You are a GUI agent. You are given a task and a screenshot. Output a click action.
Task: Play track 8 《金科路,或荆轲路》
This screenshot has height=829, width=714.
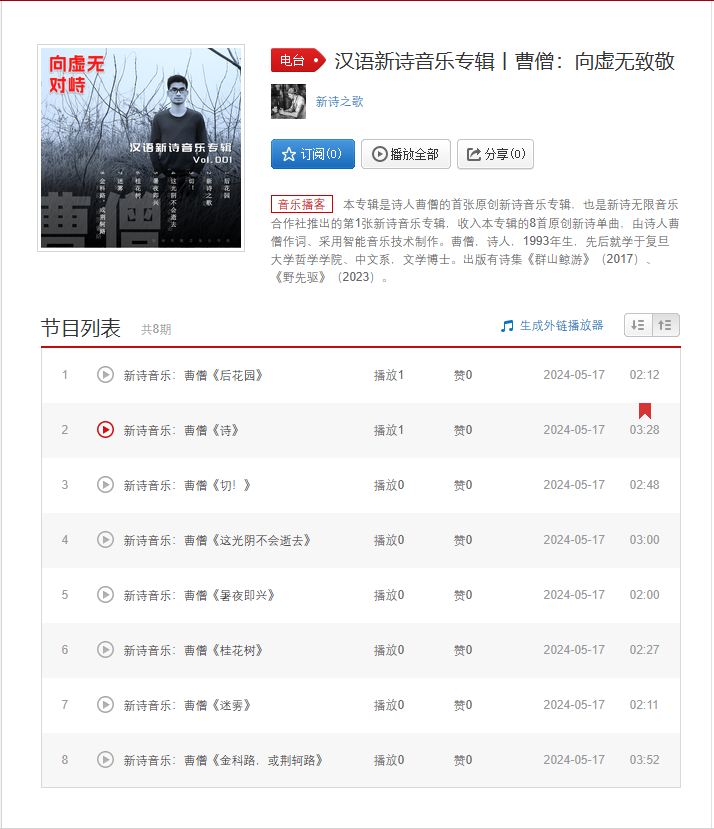pos(105,760)
